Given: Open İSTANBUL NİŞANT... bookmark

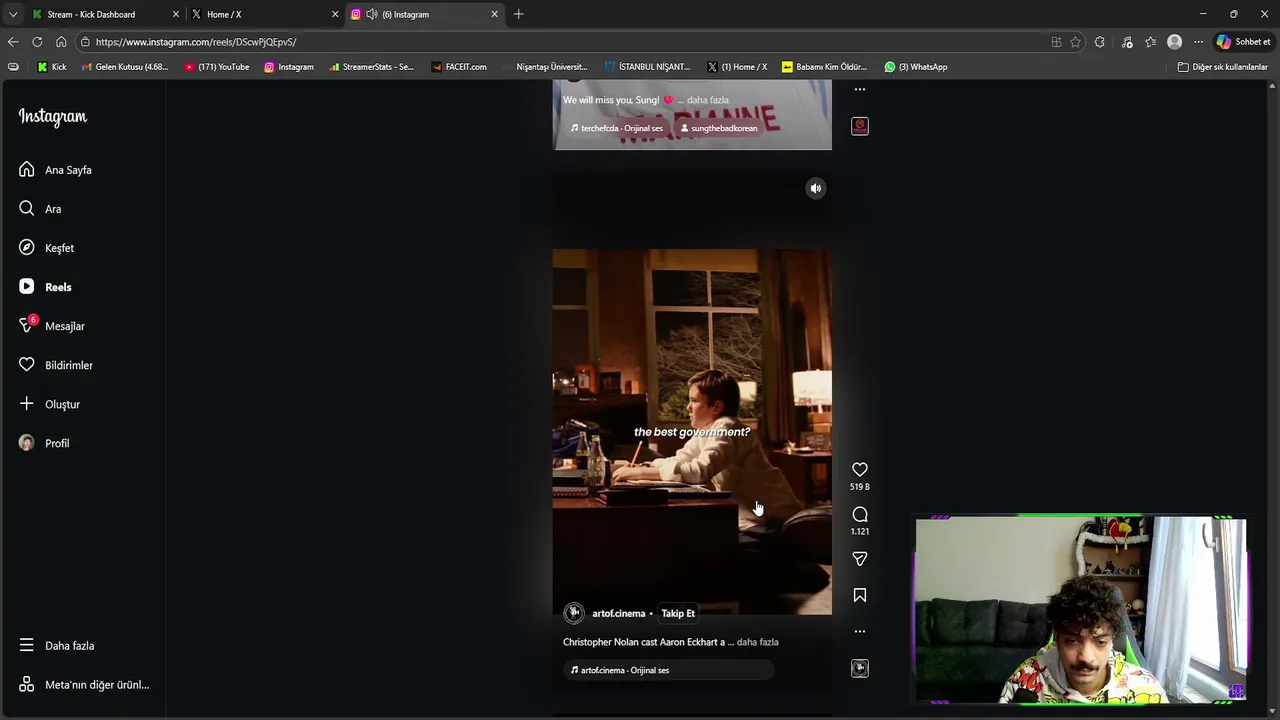Looking at the screenshot, I should pos(648,67).
